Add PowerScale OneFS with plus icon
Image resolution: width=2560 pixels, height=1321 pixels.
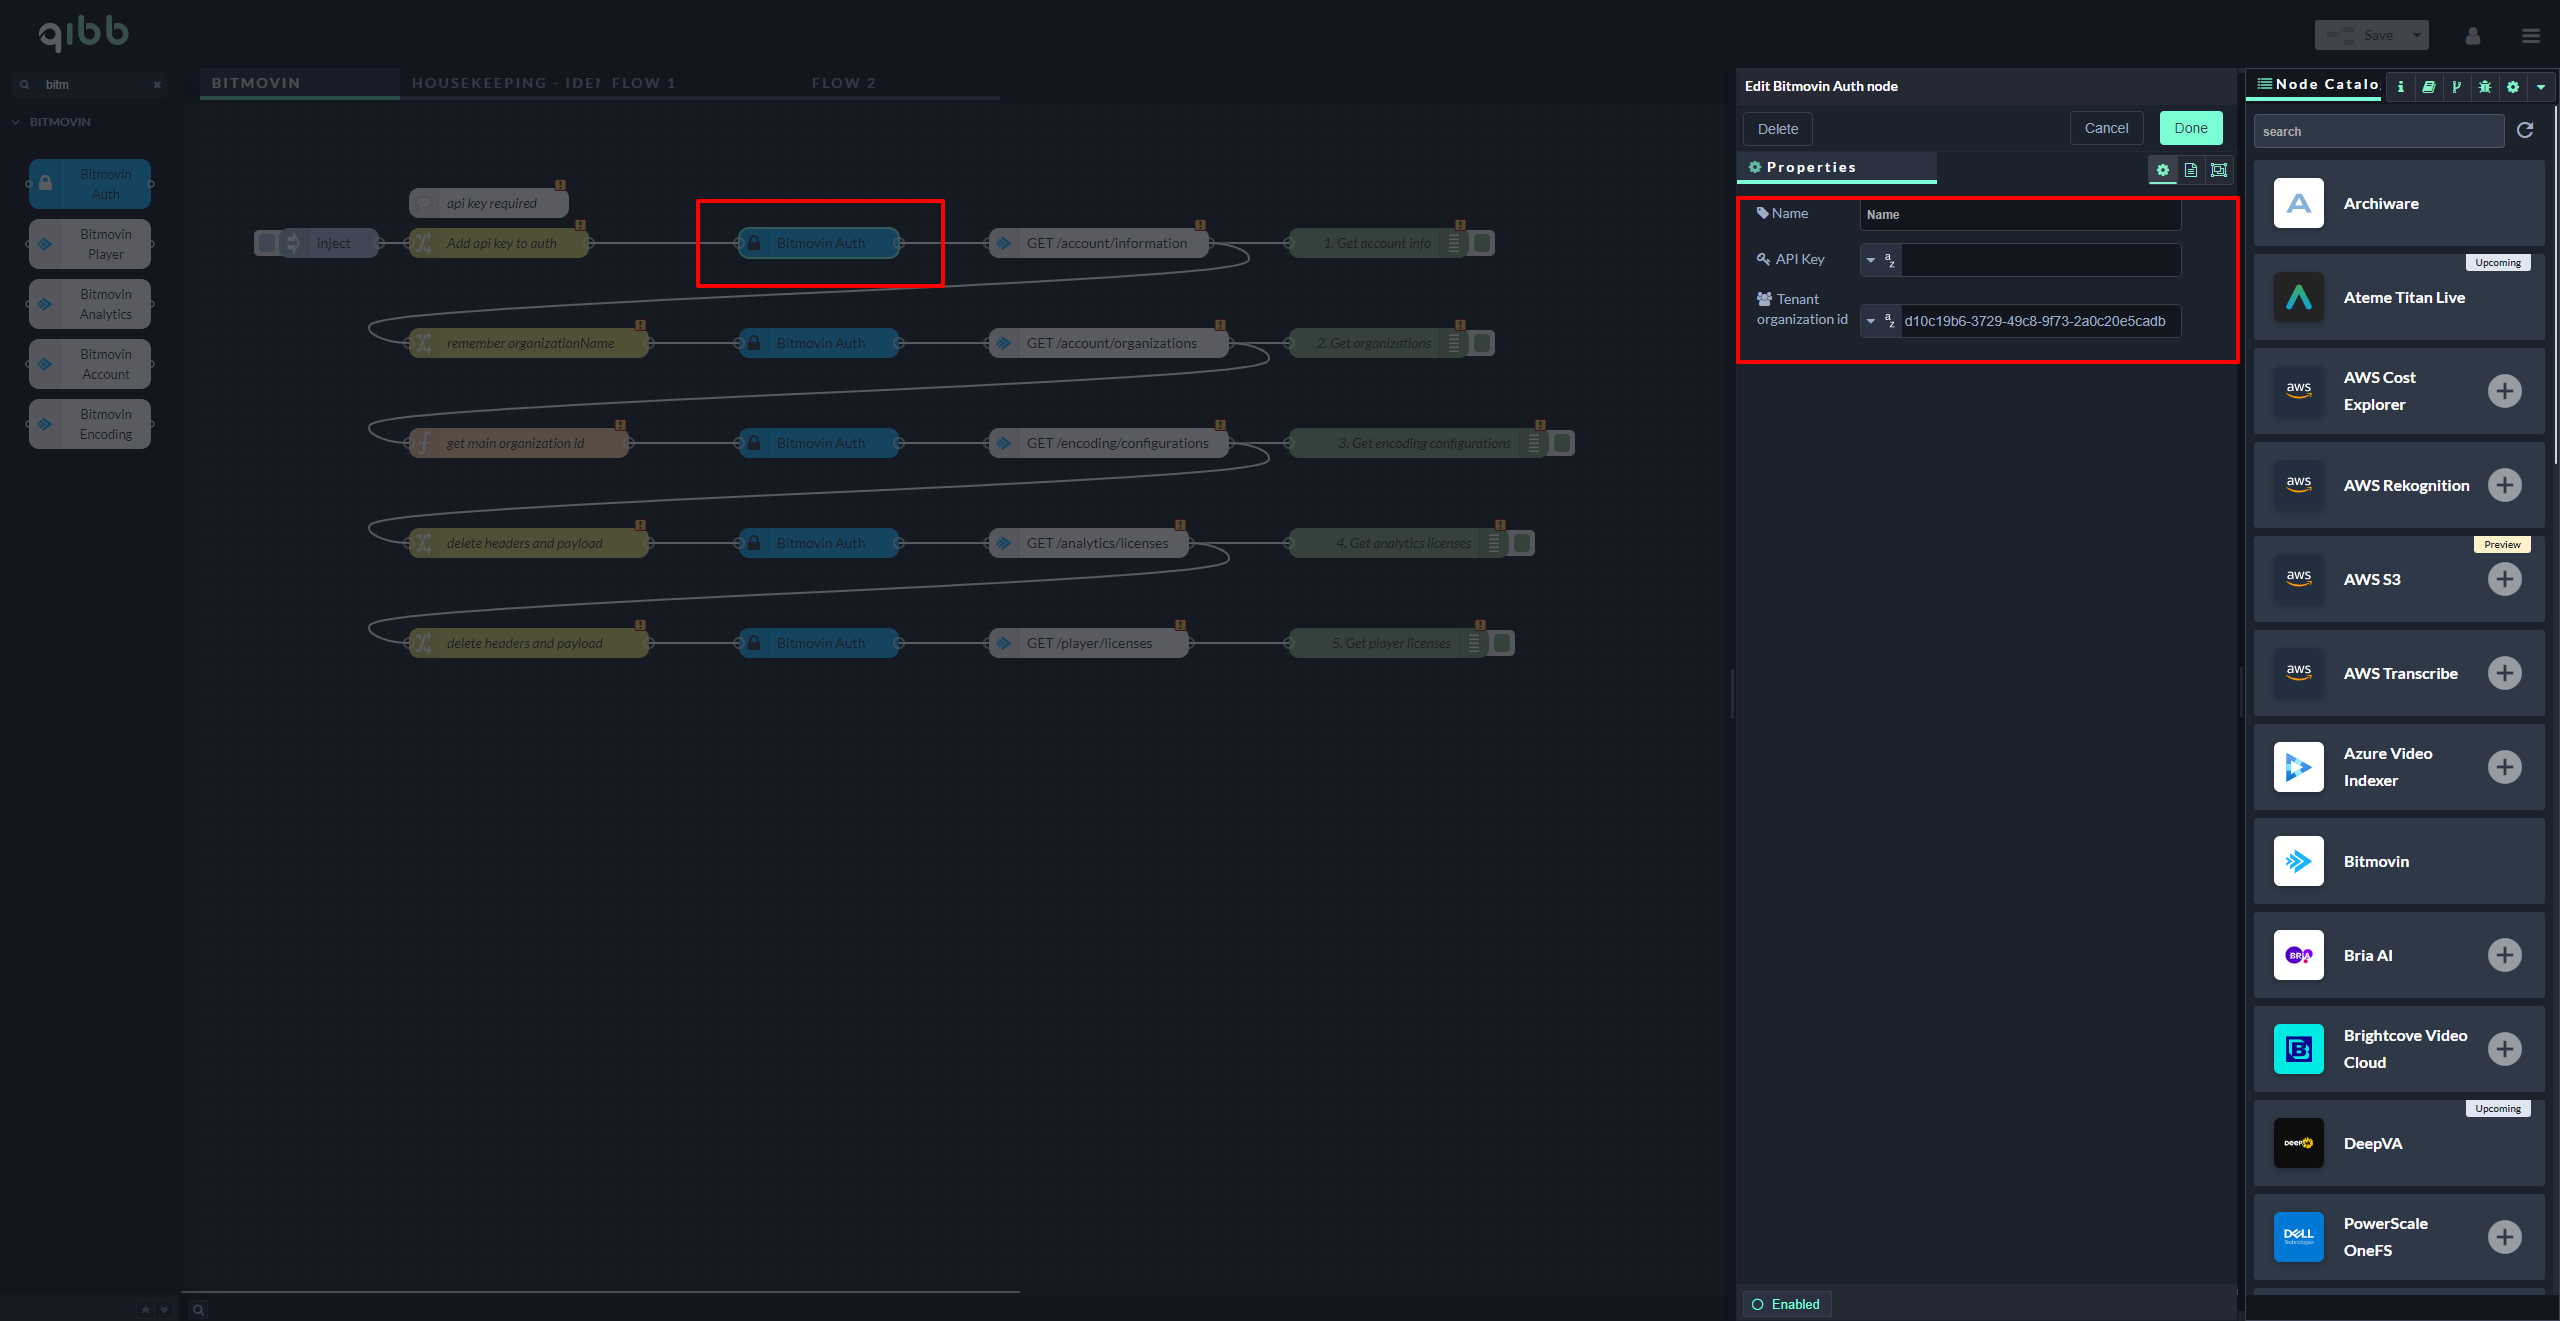pos(2504,1237)
